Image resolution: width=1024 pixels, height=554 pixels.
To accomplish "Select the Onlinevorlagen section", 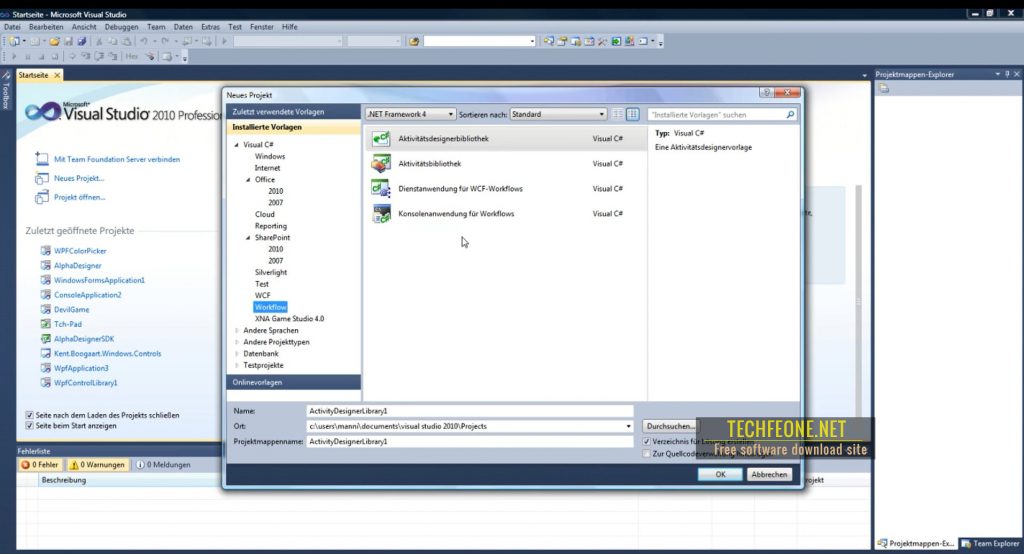I will coord(293,382).
